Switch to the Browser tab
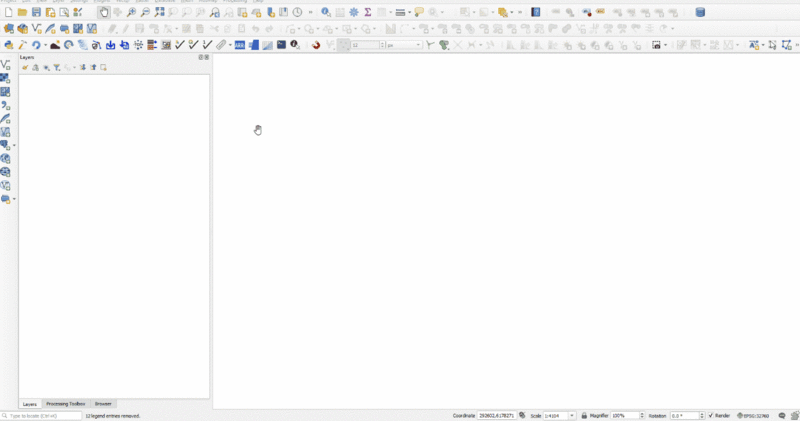The image size is (800, 421). coord(103,404)
